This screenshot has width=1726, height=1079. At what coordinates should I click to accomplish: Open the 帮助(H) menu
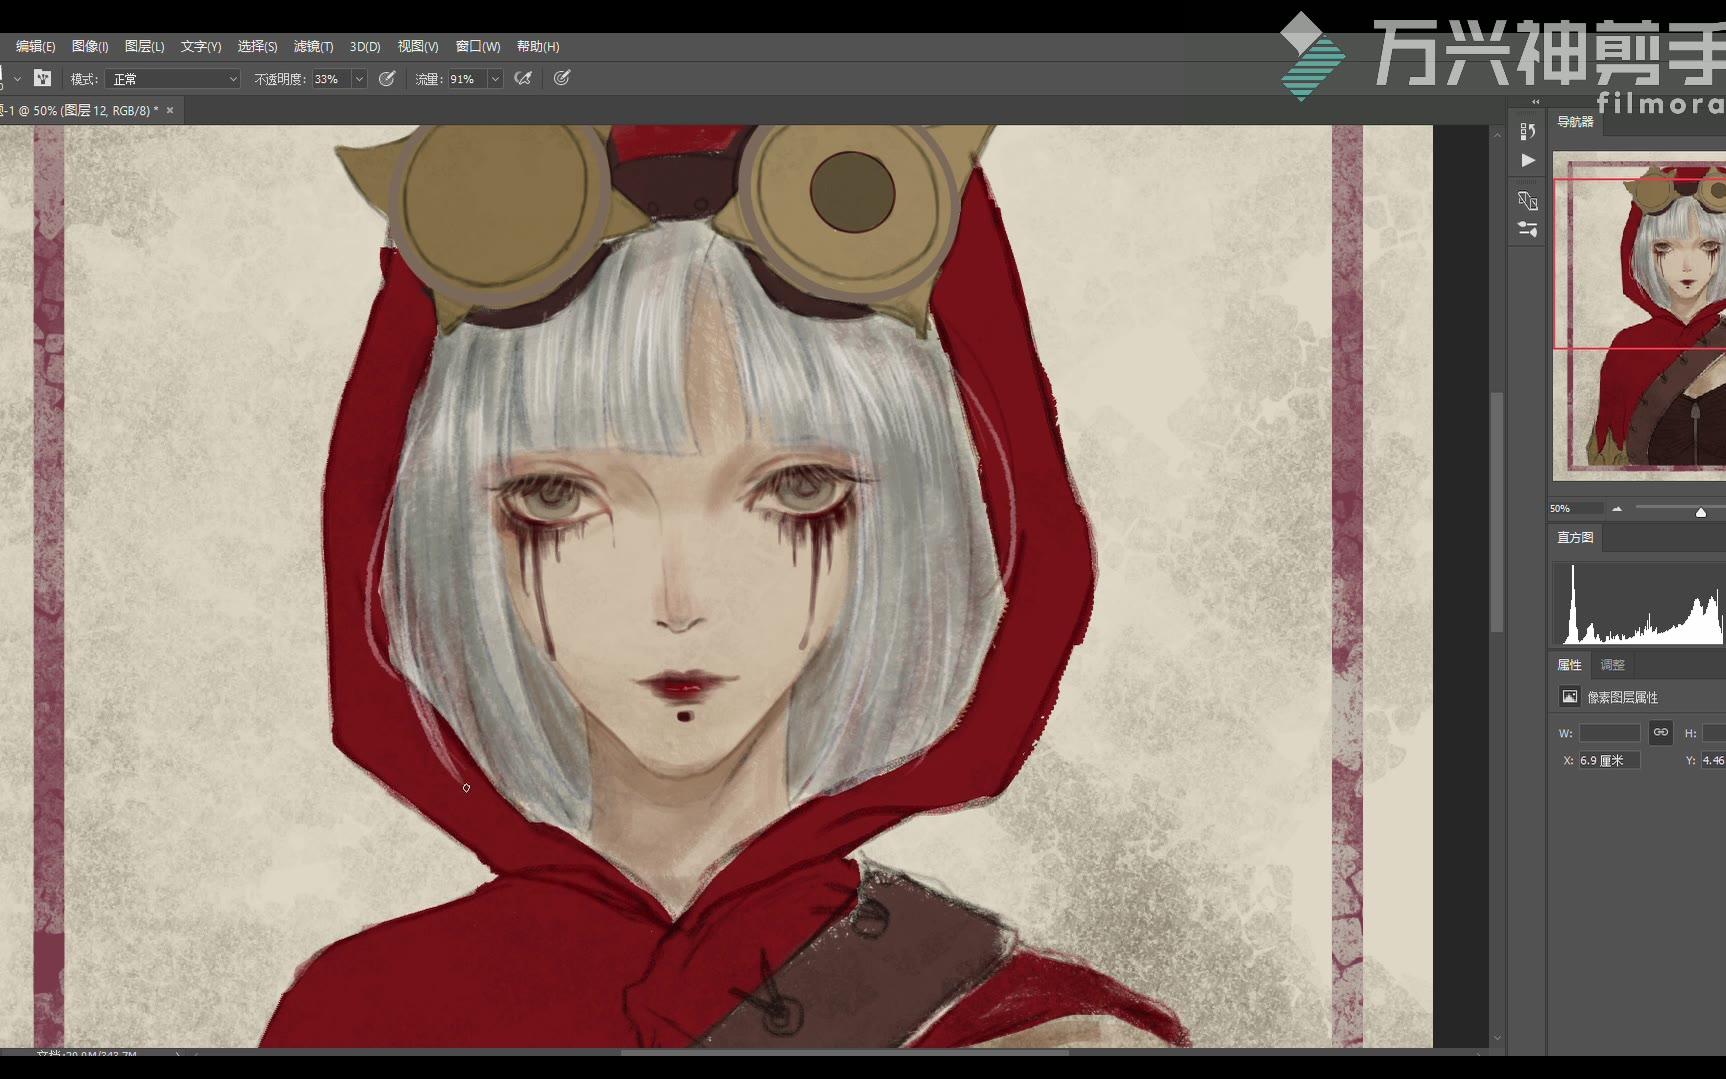tap(538, 46)
